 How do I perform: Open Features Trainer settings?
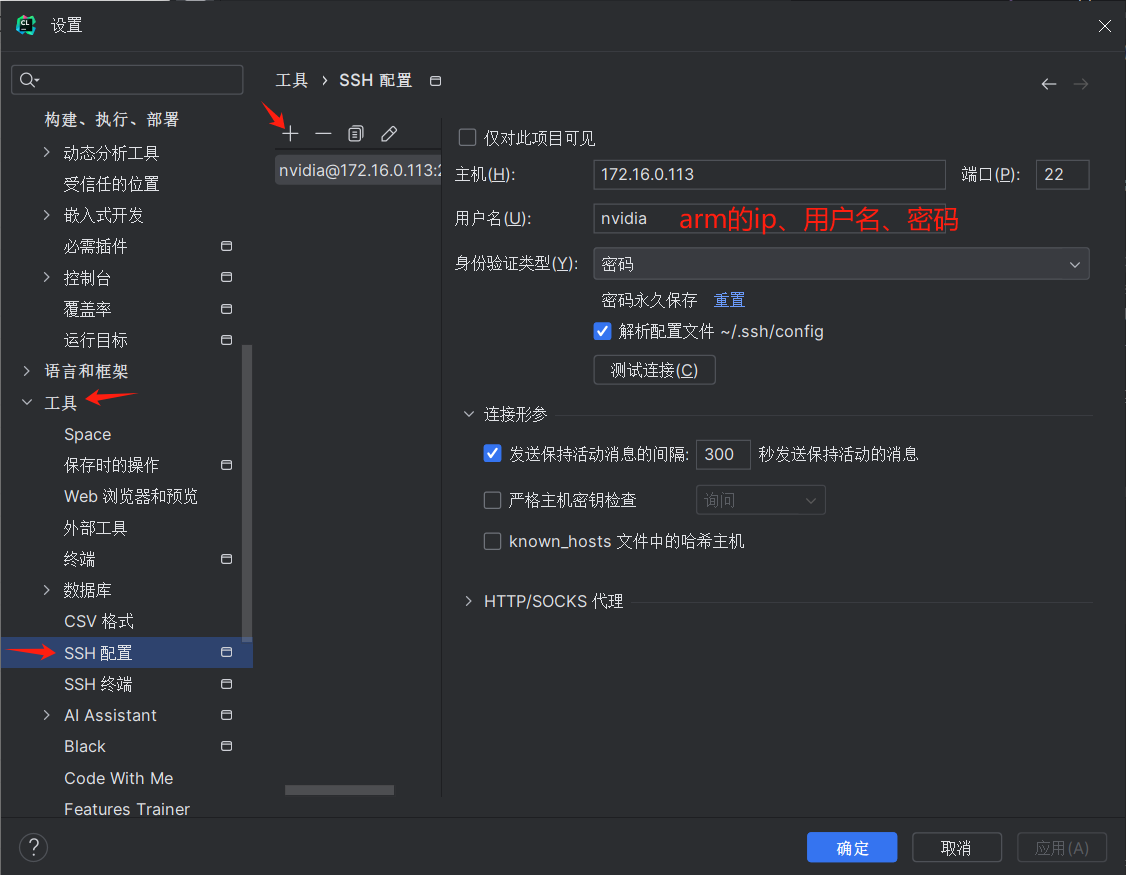coord(127,810)
